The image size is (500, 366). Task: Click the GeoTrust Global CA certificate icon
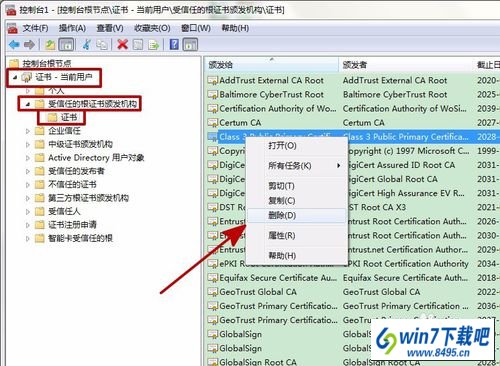(212, 292)
